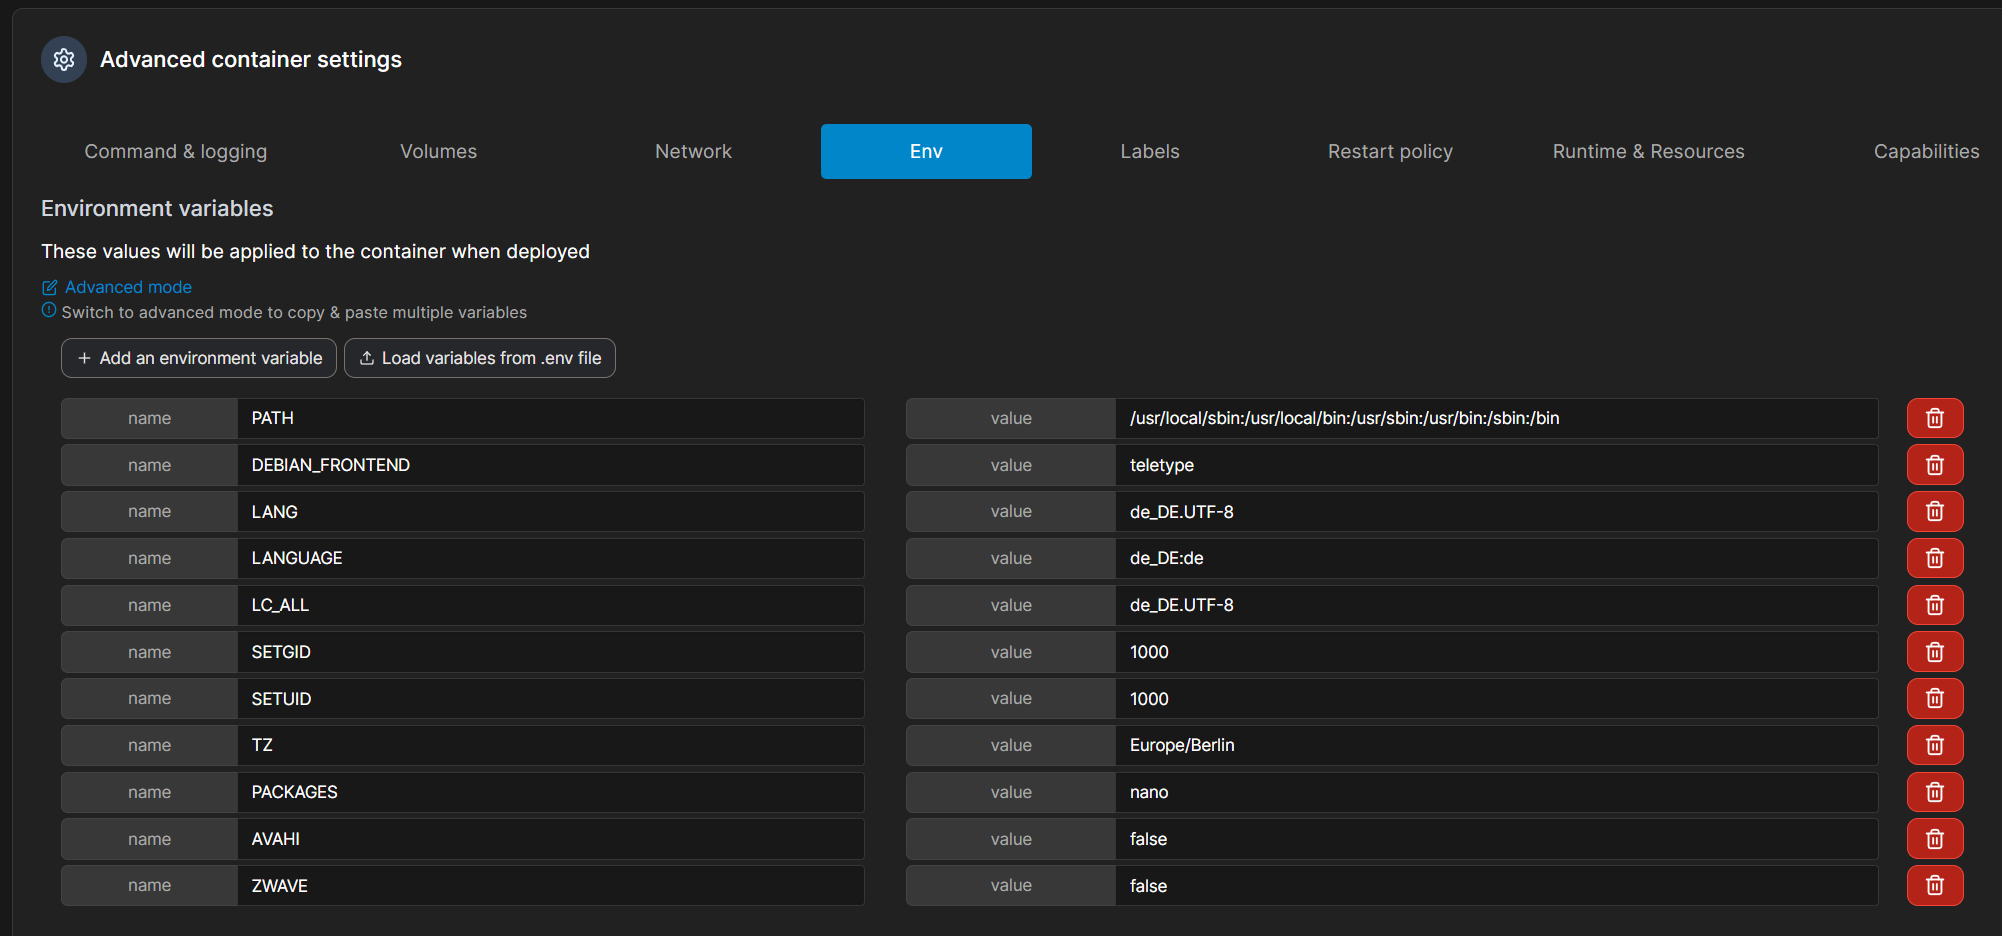Switch to Advanced mode link
The width and height of the screenshot is (2002, 936).
pos(127,287)
